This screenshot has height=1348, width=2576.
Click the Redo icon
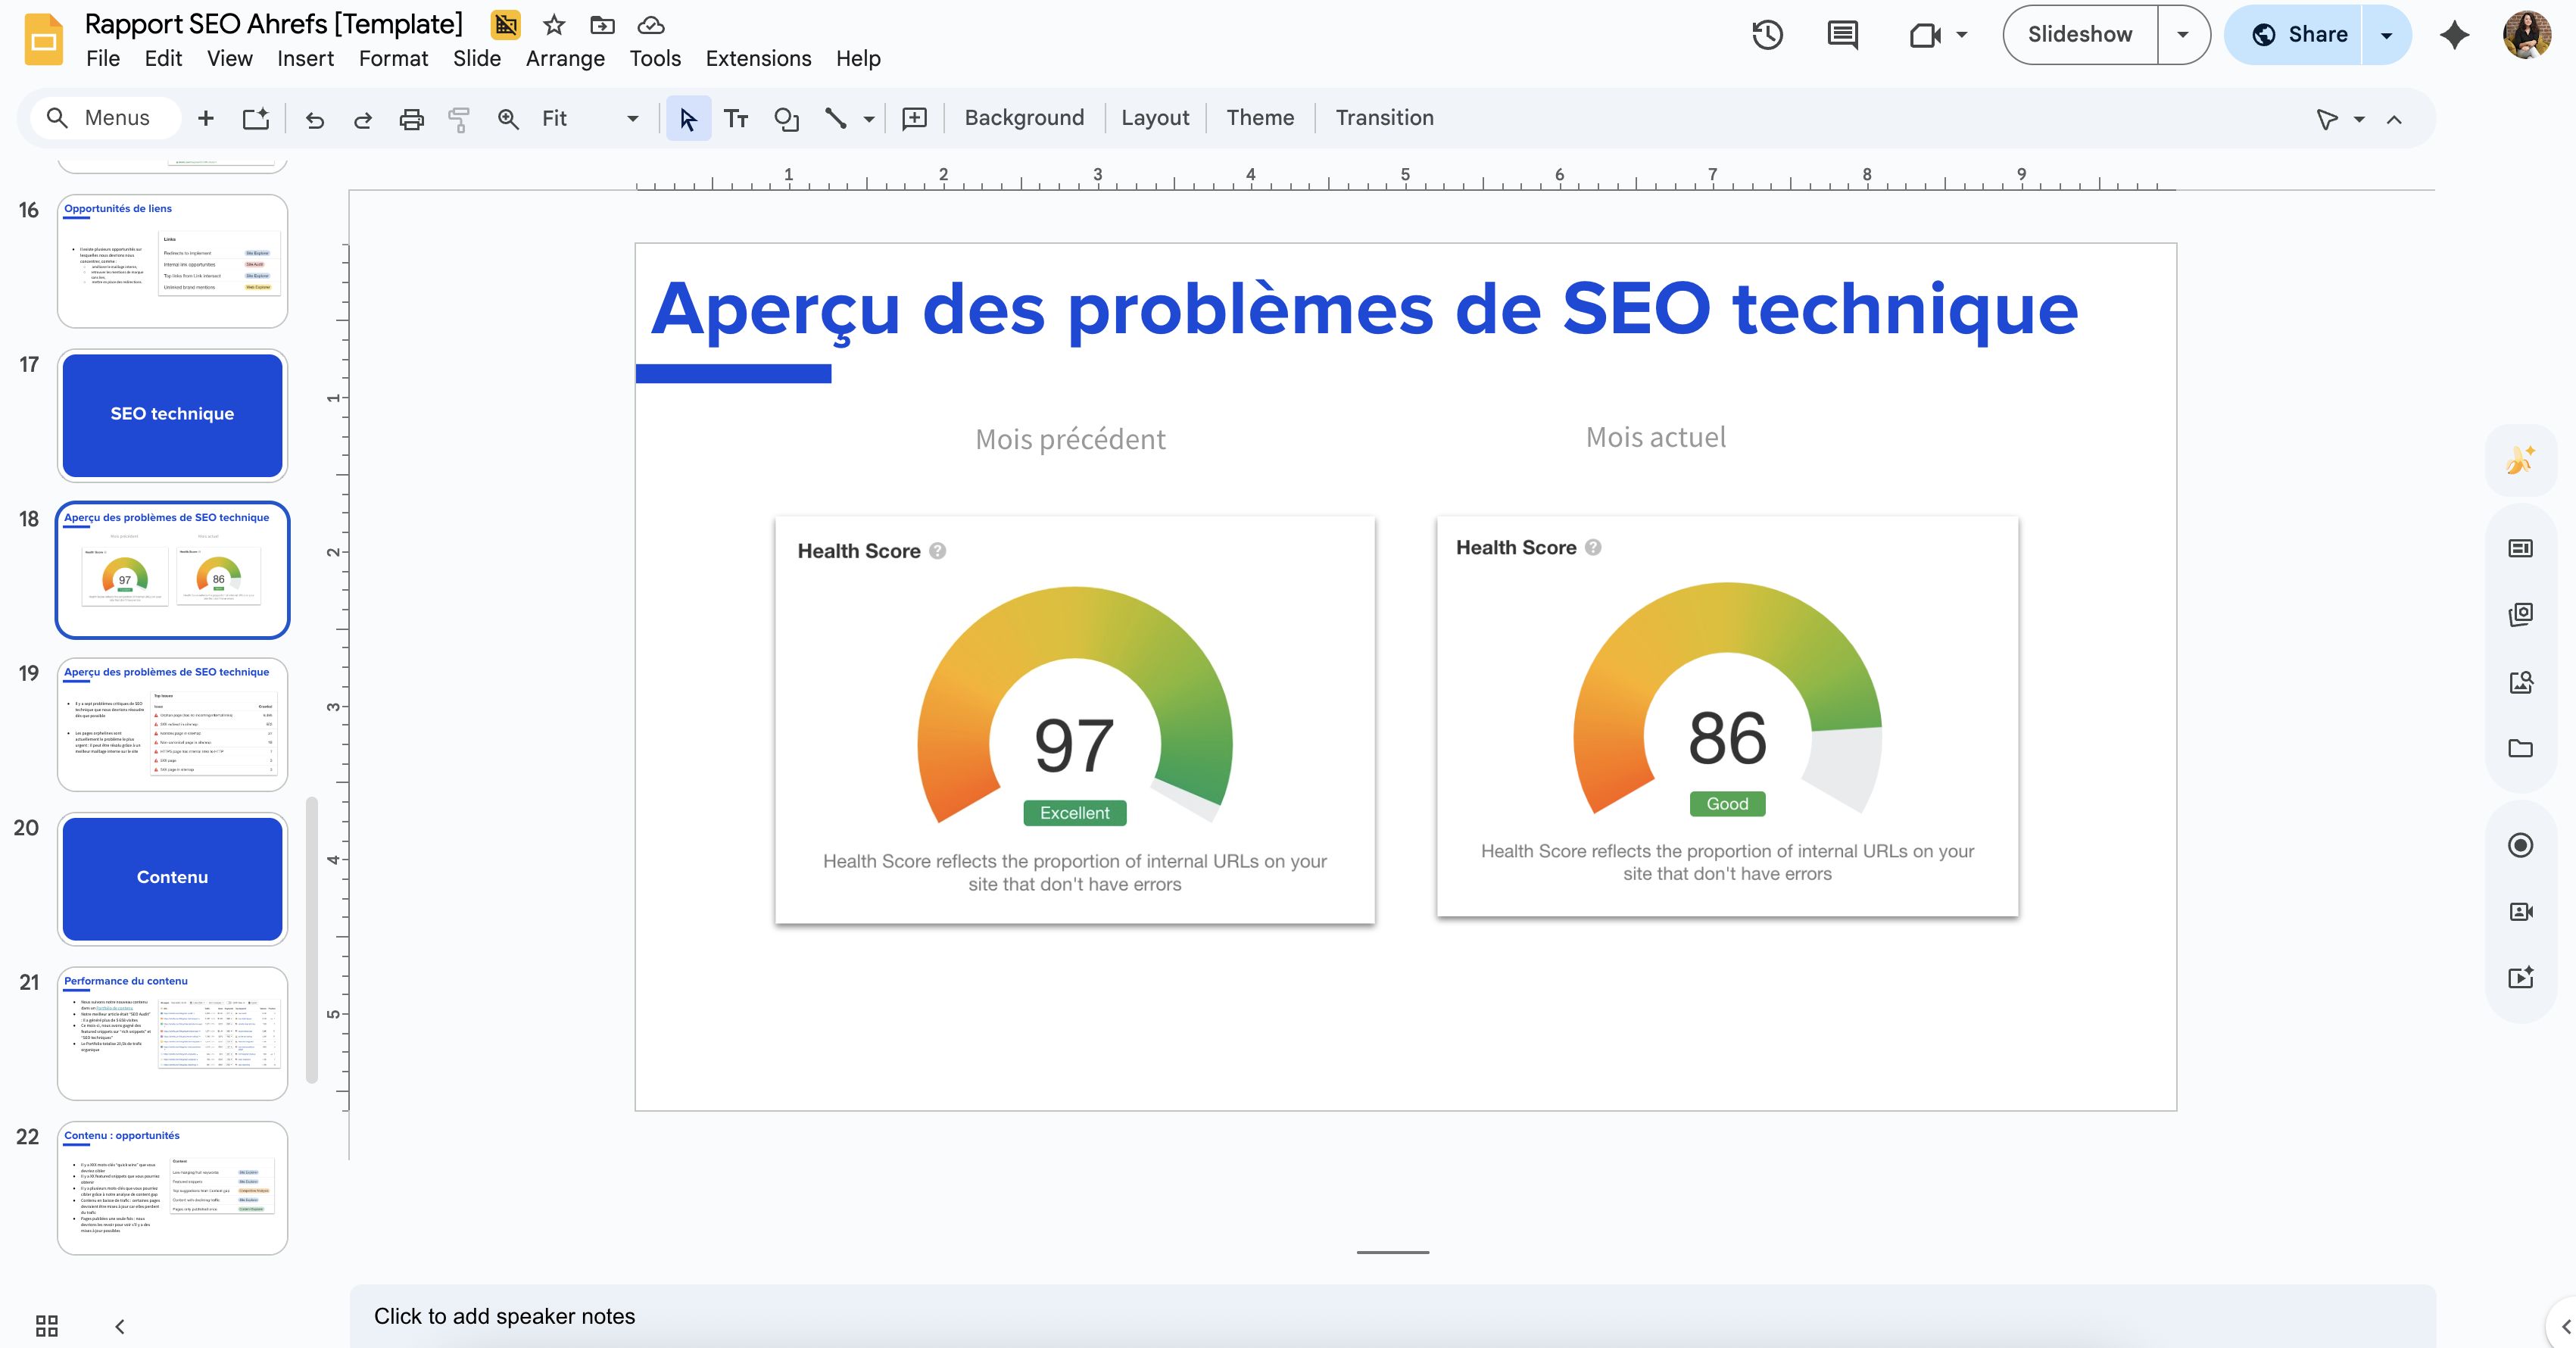362,118
